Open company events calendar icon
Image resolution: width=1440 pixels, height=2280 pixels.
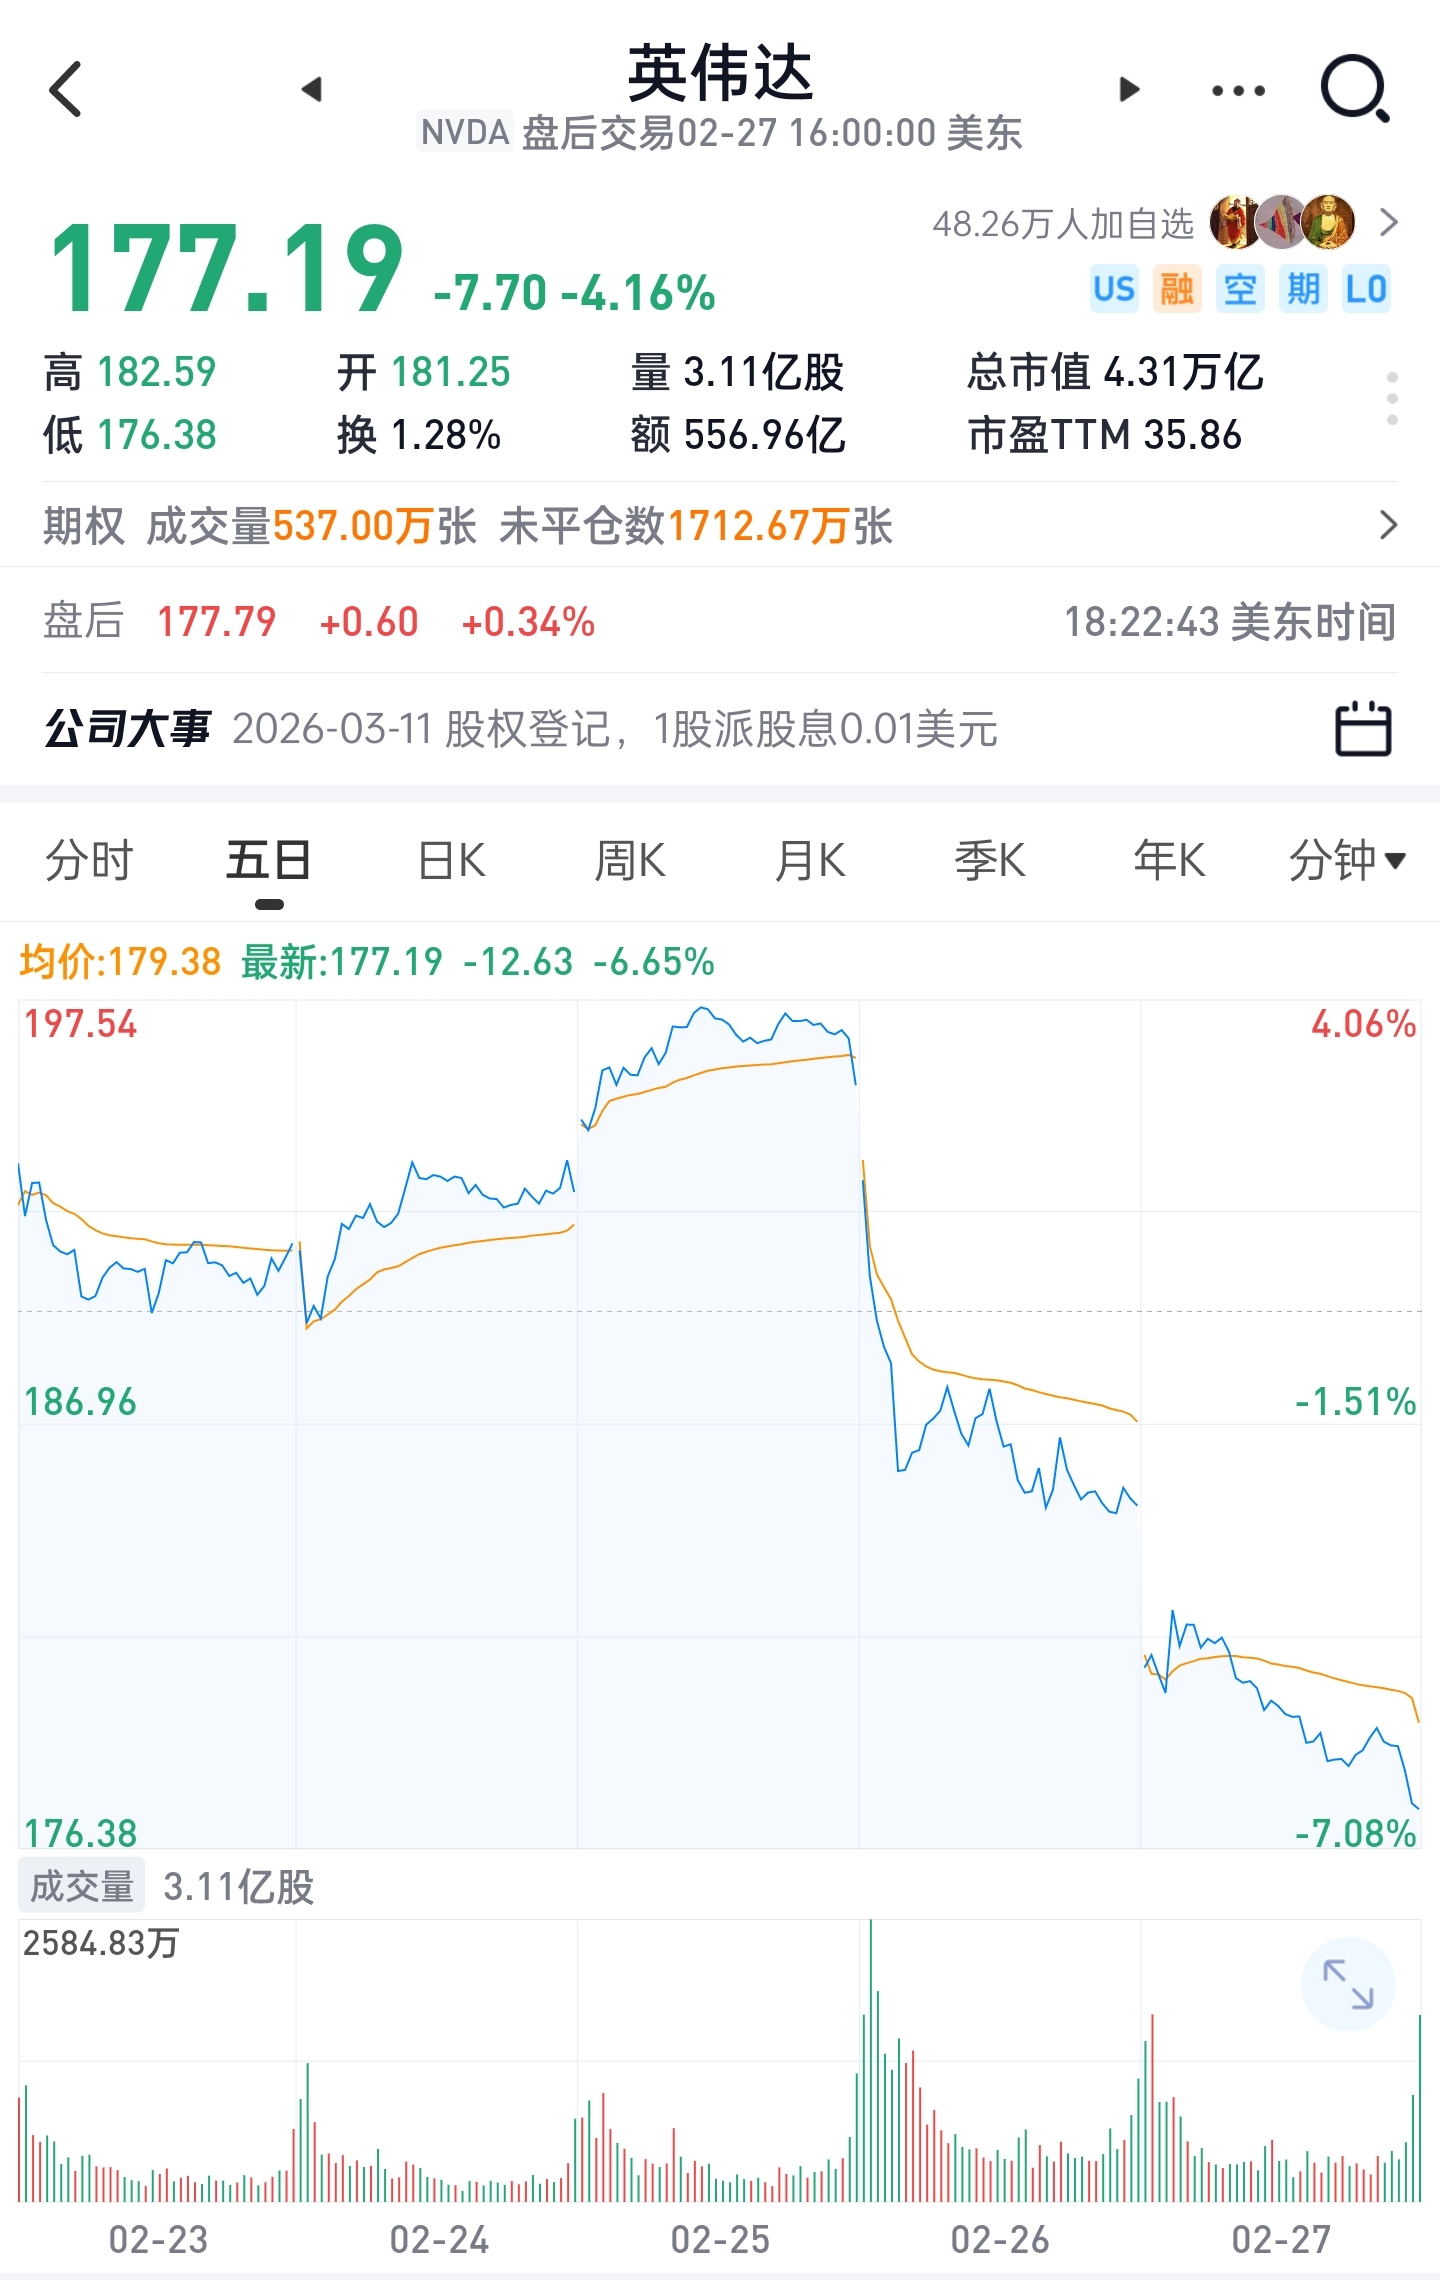coord(1363,729)
